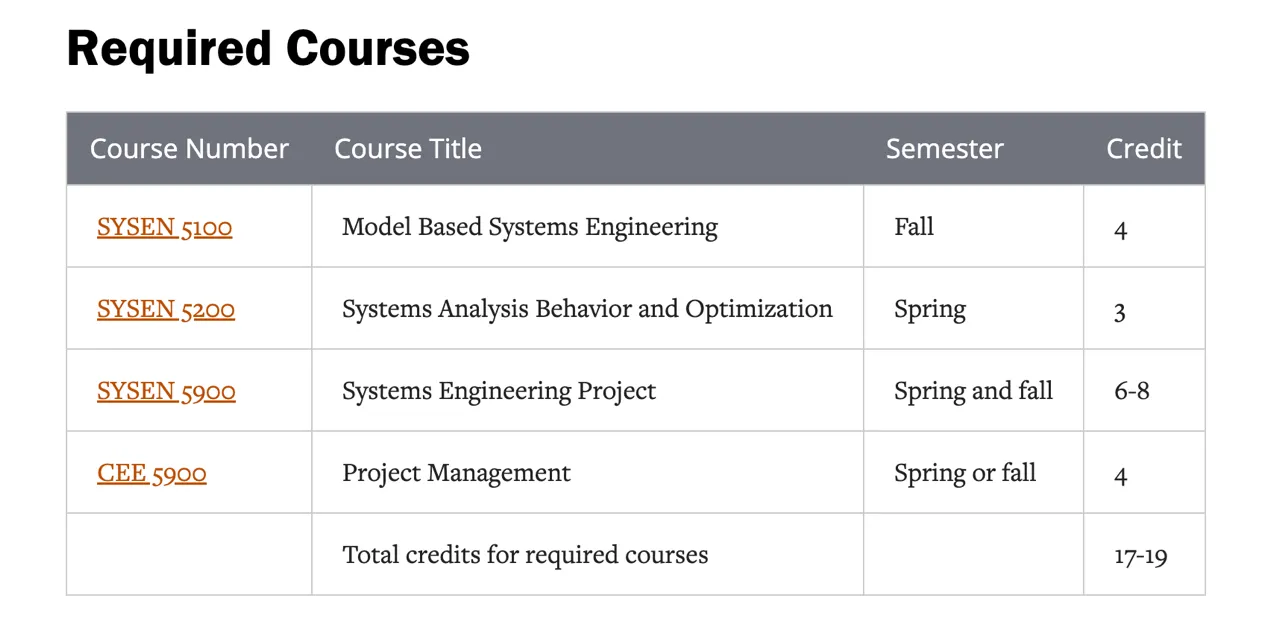This screenshot has width=1271, height=628.
Task: Open the SYSEN 5200 course link
Action: (x=166, y=310)
